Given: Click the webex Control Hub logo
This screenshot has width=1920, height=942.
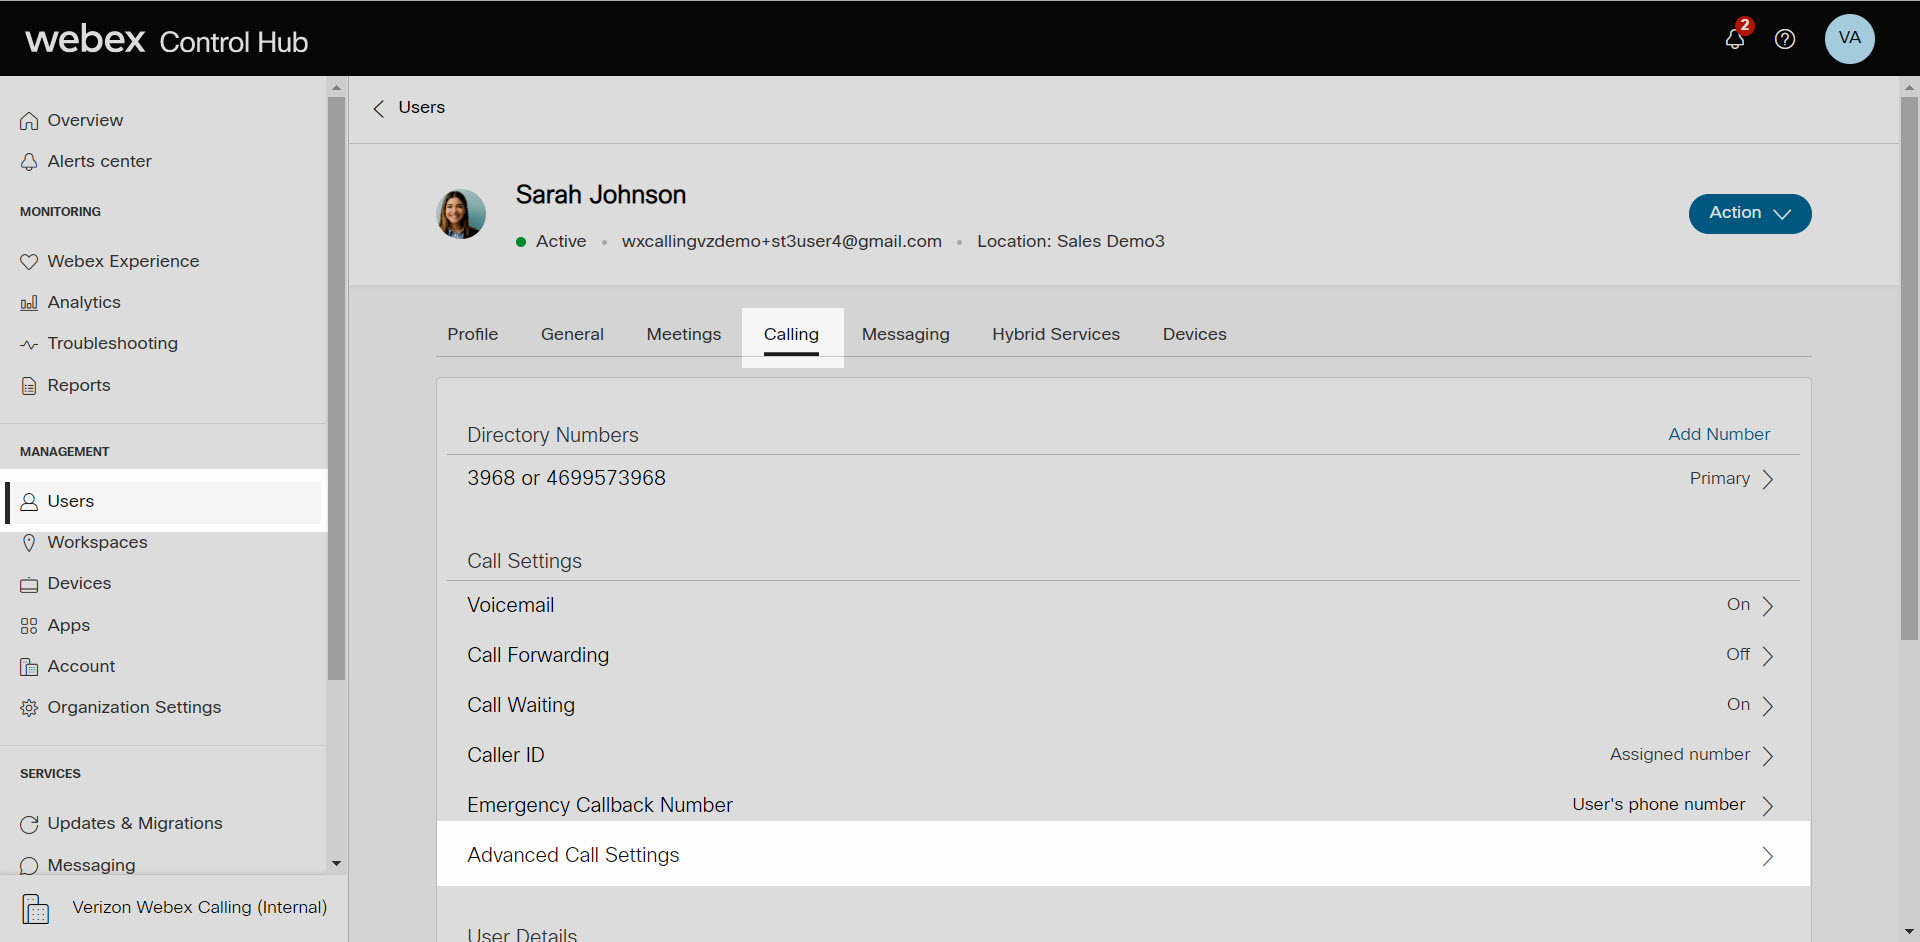Looking at the screenshot, I should pyautogui.click(x=166, y=40).
